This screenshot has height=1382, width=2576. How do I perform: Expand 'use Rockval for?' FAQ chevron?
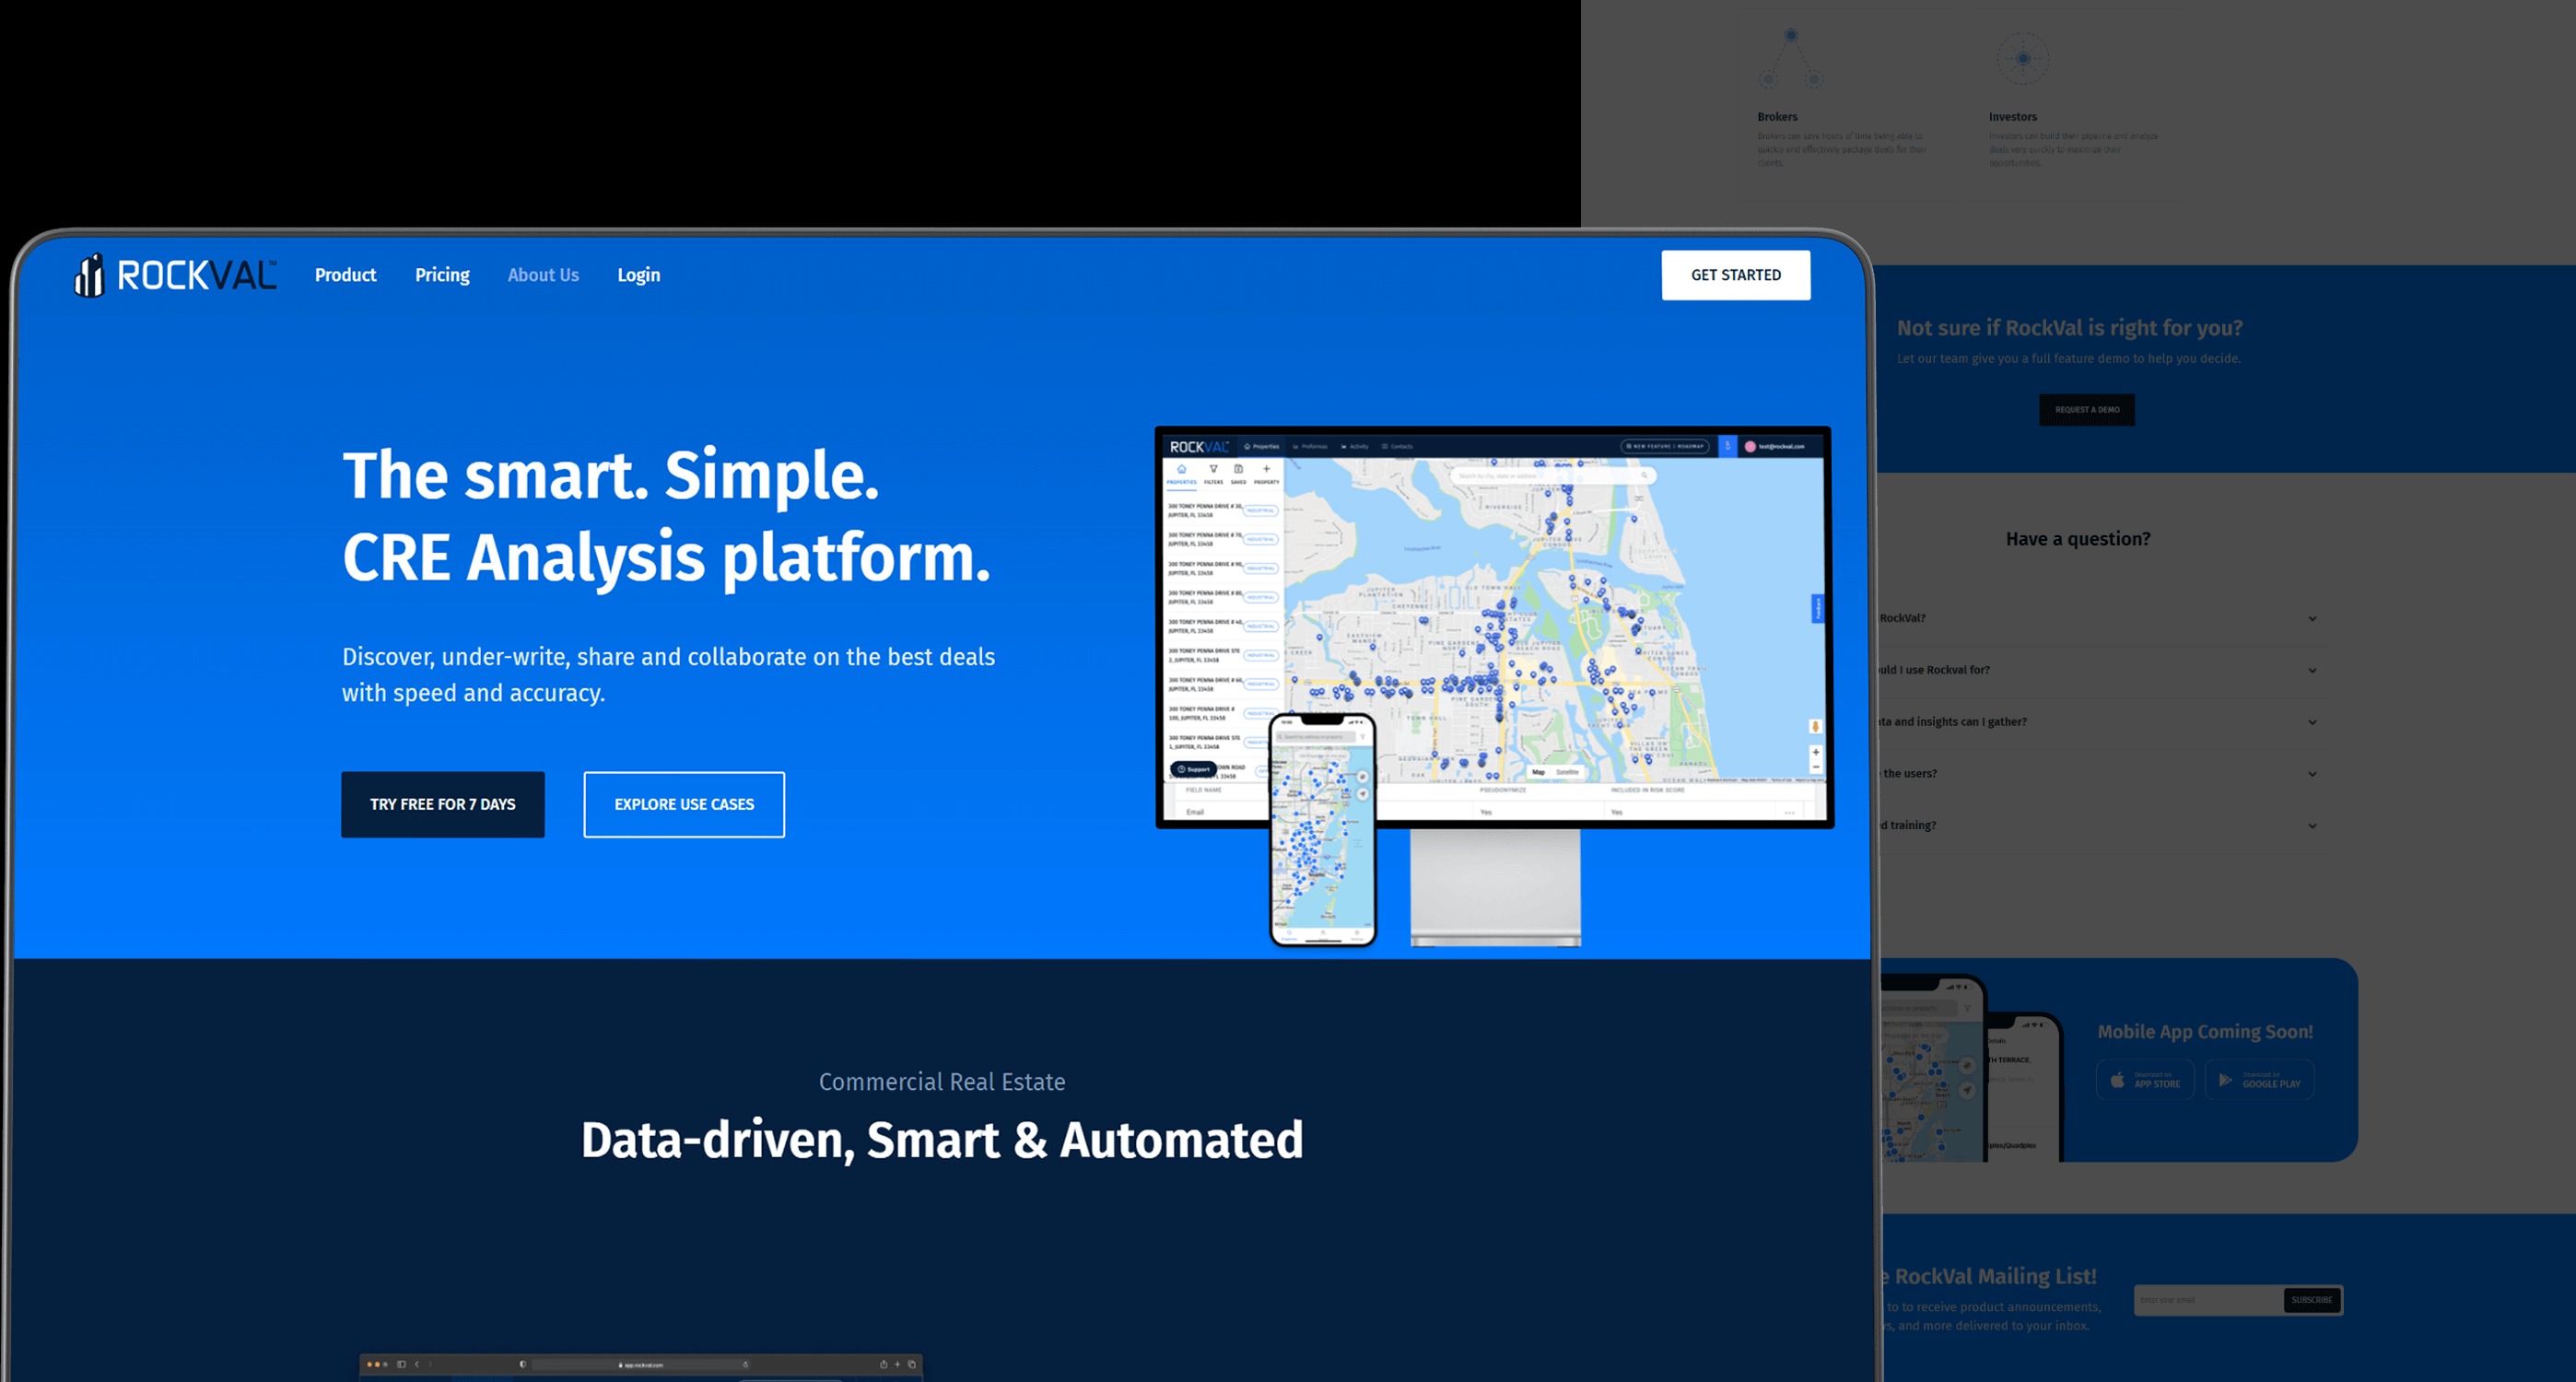point(2312,671)
